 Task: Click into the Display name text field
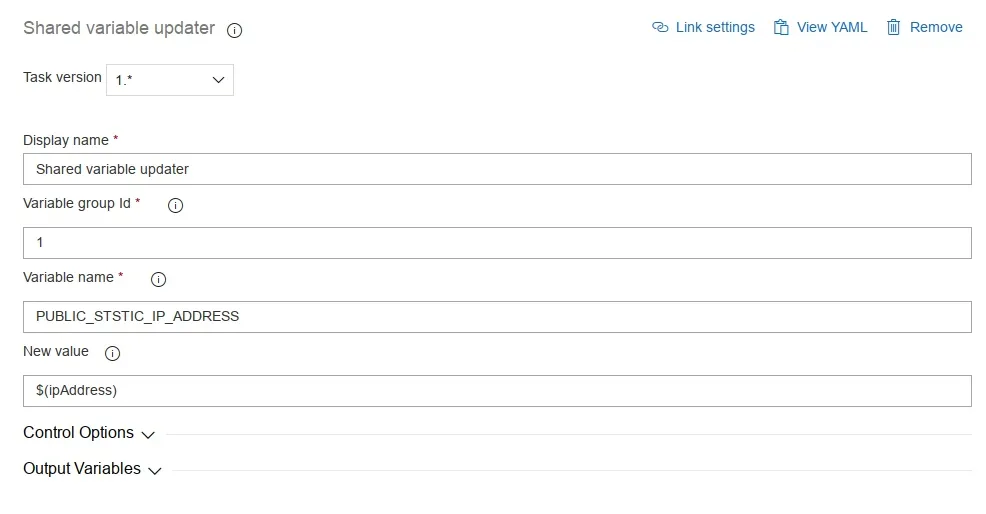497,169
